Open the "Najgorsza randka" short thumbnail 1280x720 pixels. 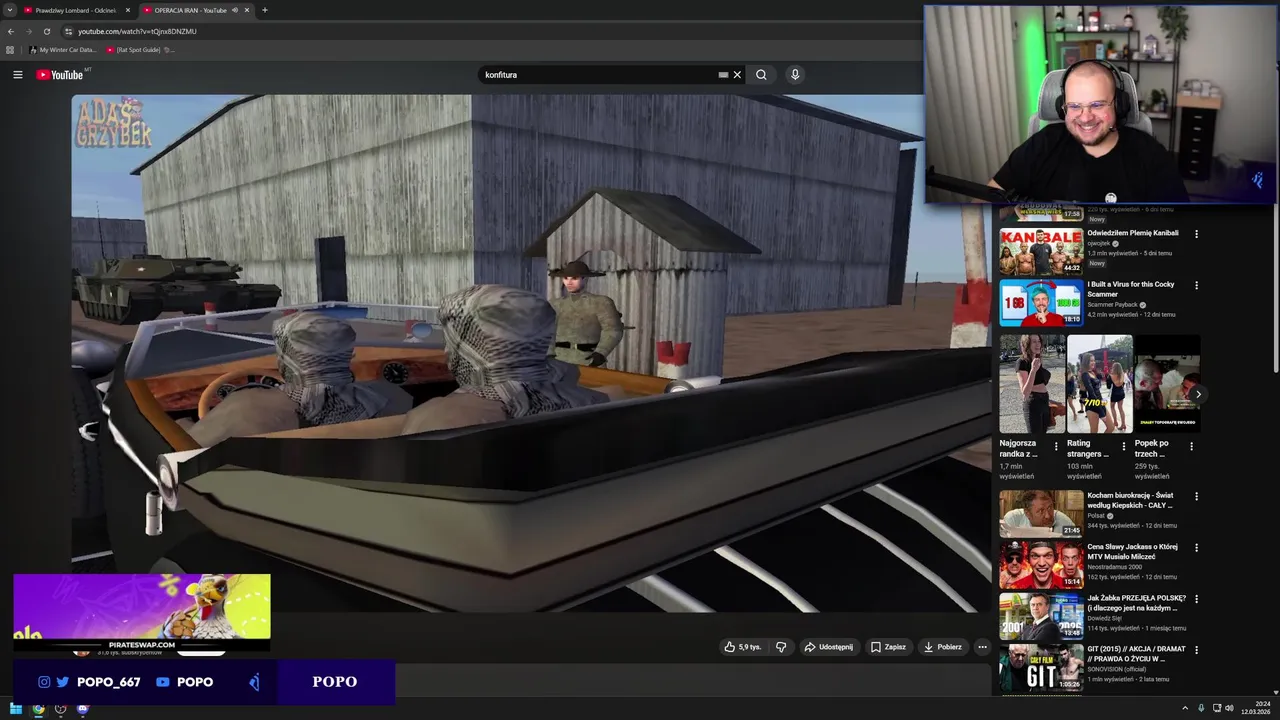pos(1032,384)
